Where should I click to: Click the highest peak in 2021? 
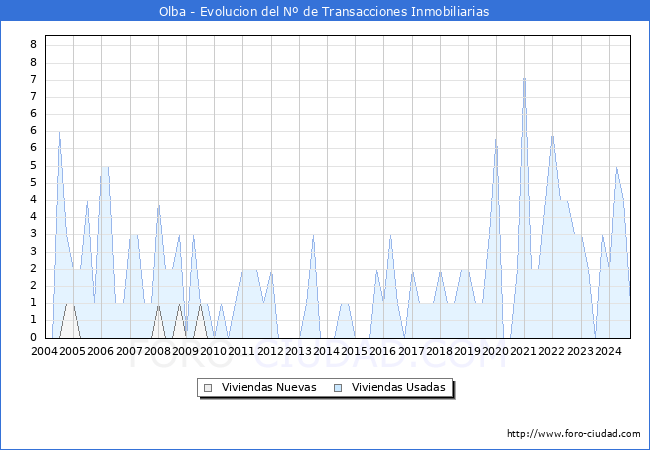coord(524,78)
